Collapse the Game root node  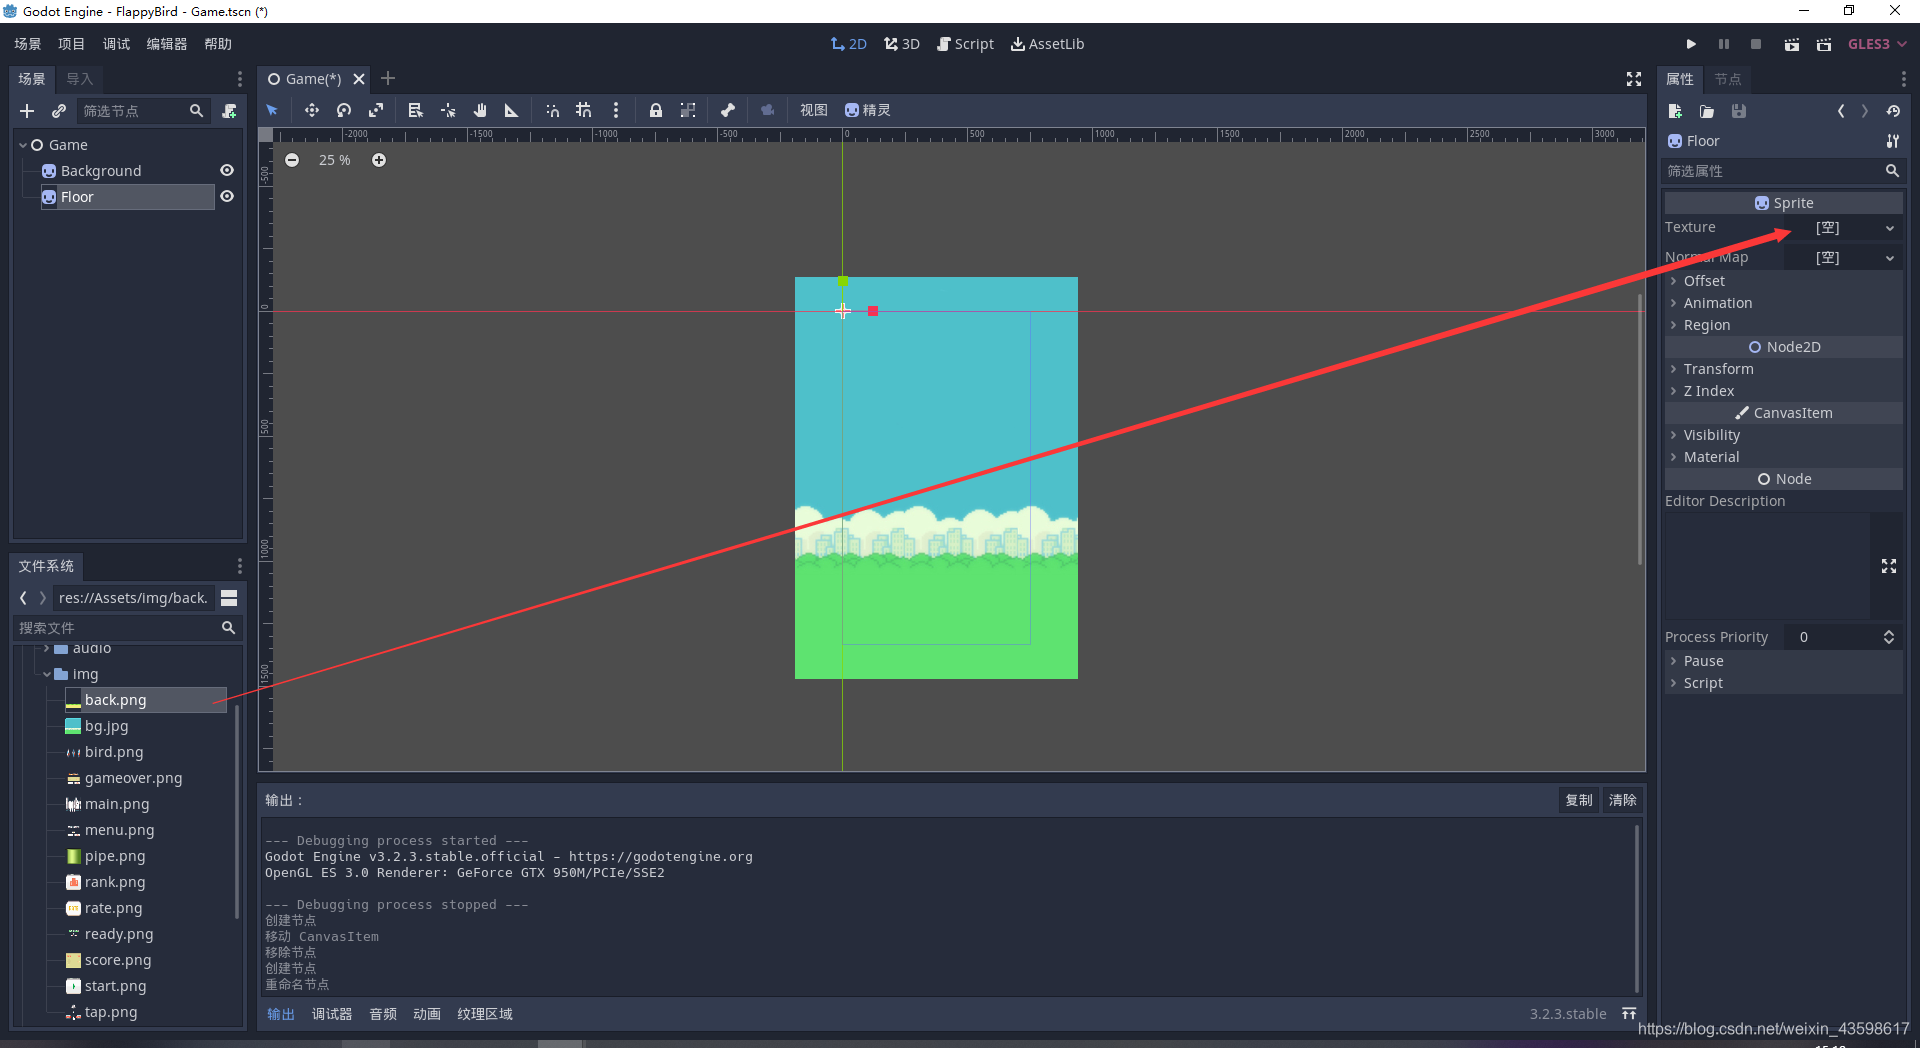[23, 145]
